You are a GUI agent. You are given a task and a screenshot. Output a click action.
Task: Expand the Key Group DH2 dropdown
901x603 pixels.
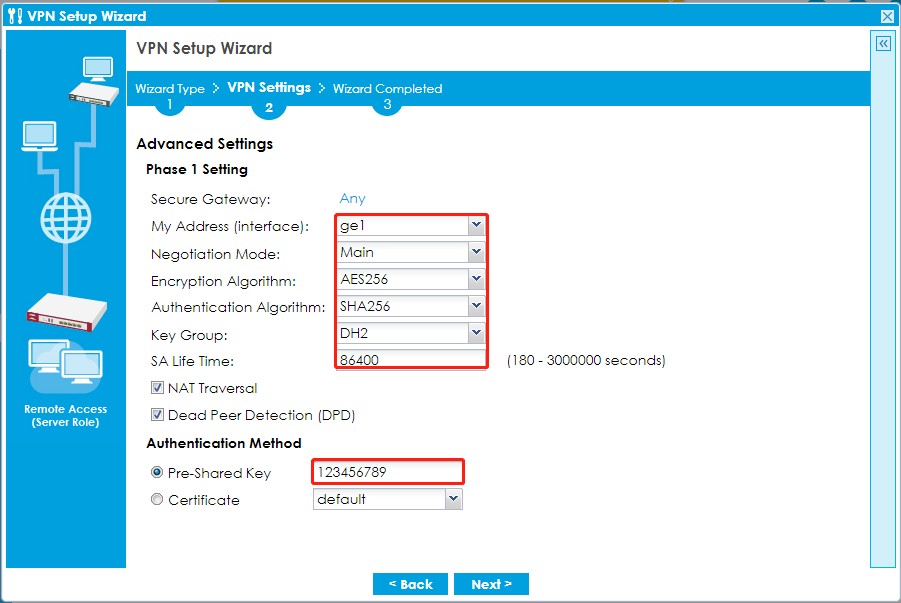point(476,333)
